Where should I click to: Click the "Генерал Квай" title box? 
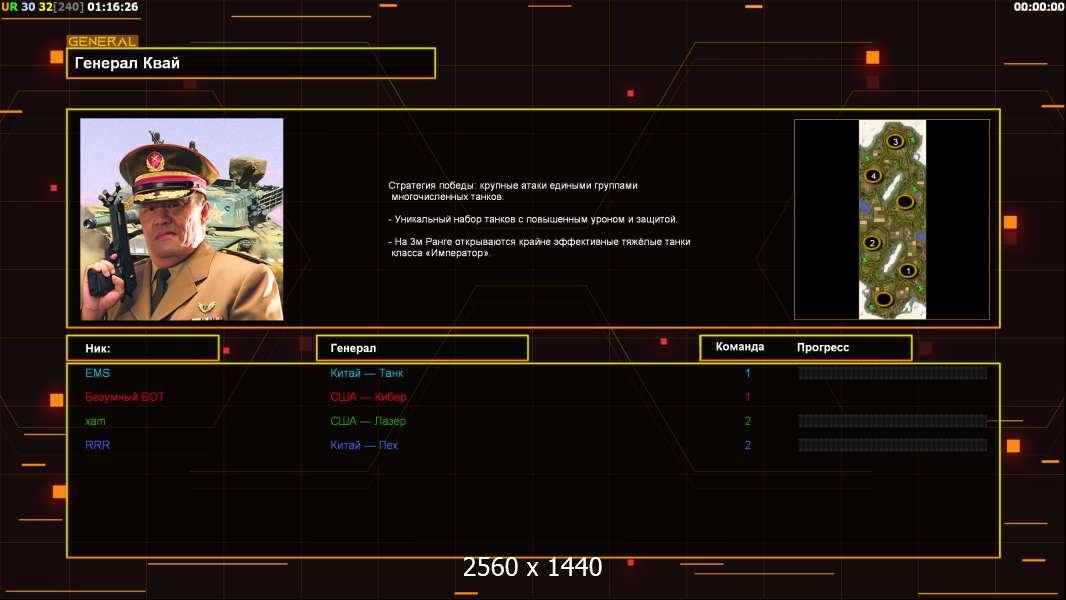point(251,63)
